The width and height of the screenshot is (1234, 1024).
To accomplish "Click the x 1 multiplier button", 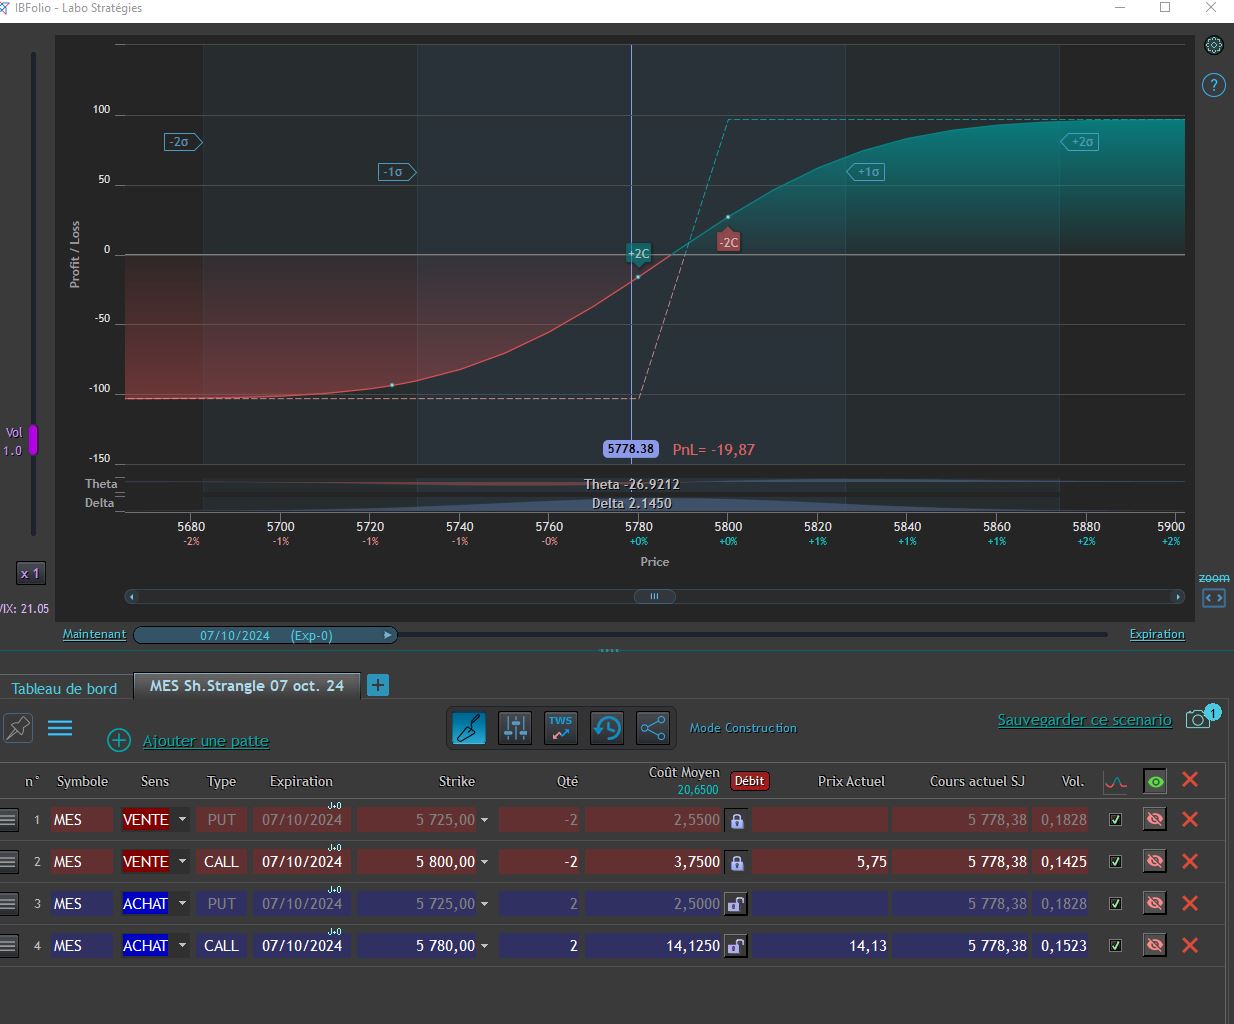I will pyautogui.click(x=30, y=573).
